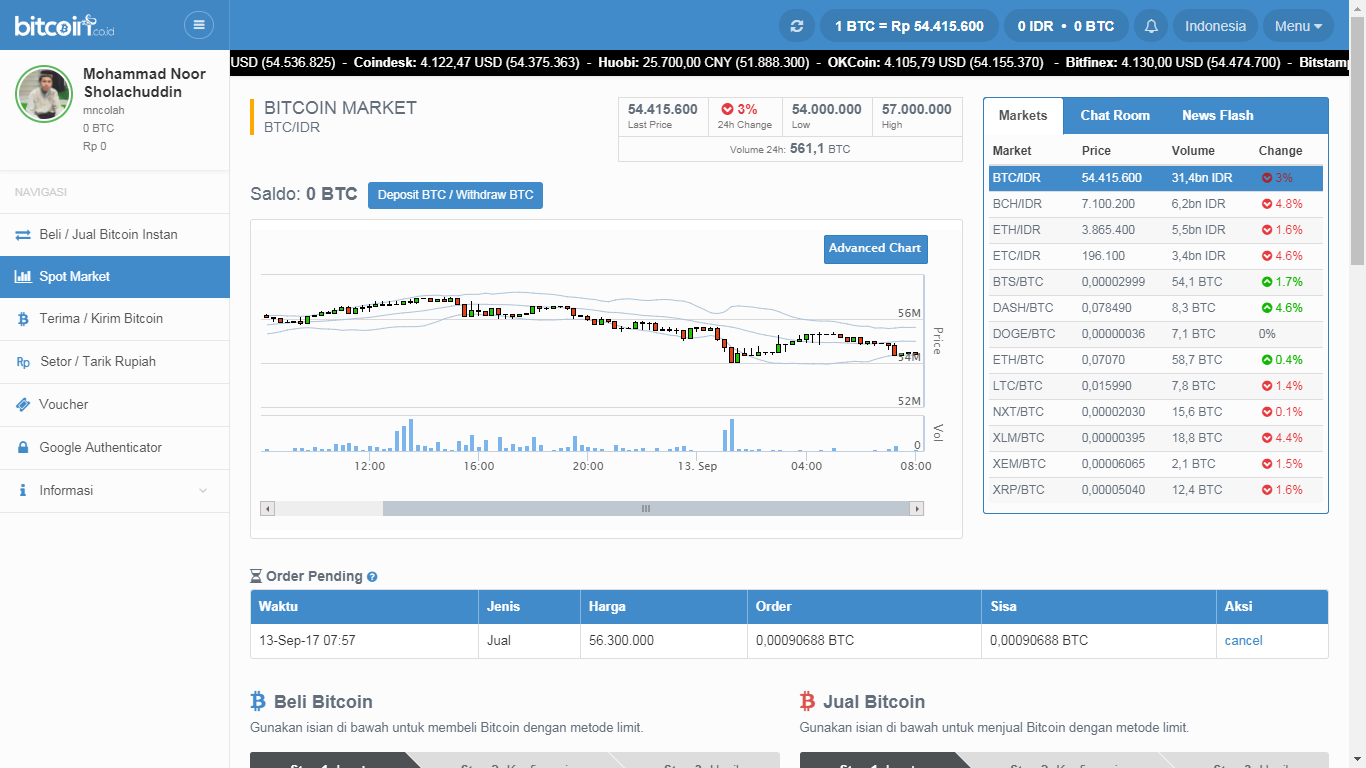Select ETC/IDR market row
The height and width of the screenshot is (768, 1366).
pyautogui.click(x=1156, y=256)
